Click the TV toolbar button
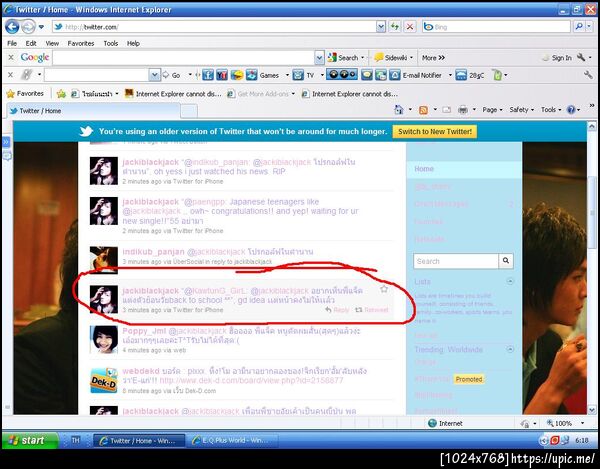 tap(303, 75)
